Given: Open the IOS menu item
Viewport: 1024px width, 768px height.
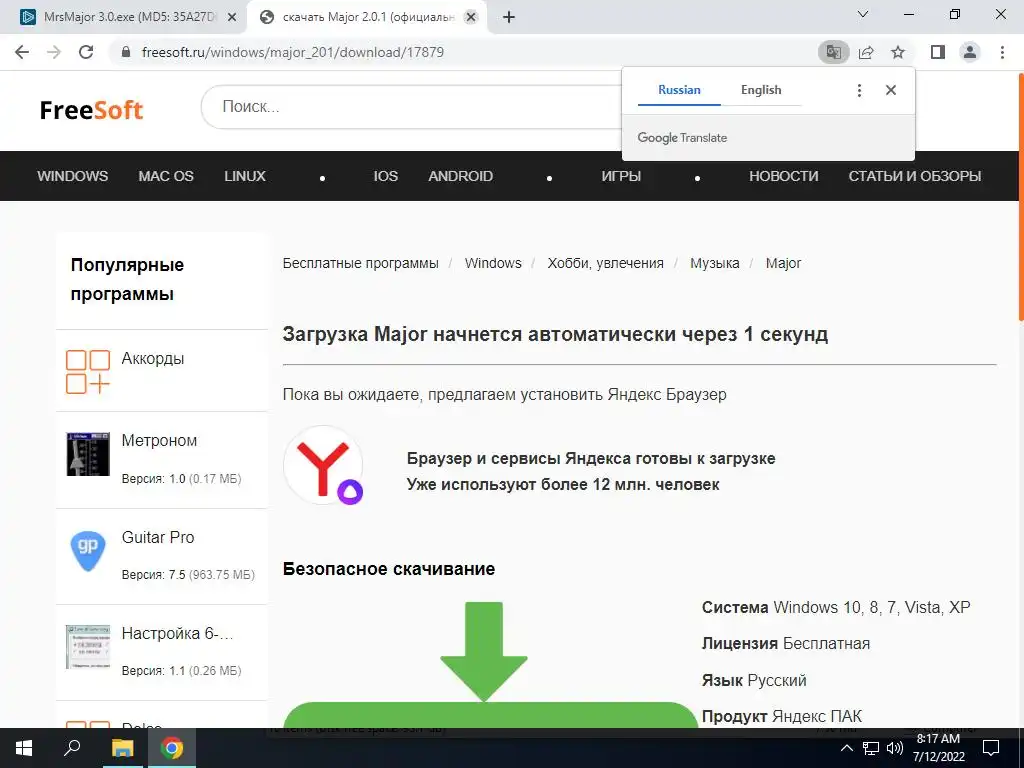Looking at the screenshot, I should 385,176.
